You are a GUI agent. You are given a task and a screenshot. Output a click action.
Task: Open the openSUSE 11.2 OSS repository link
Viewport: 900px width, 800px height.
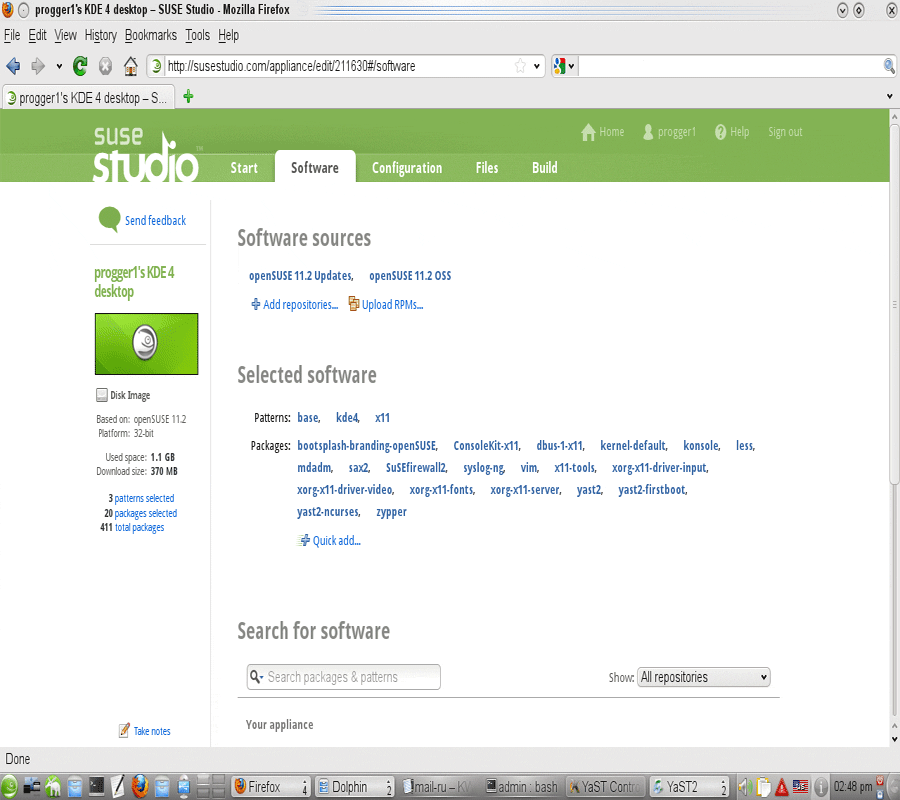(x=410, y=275)
